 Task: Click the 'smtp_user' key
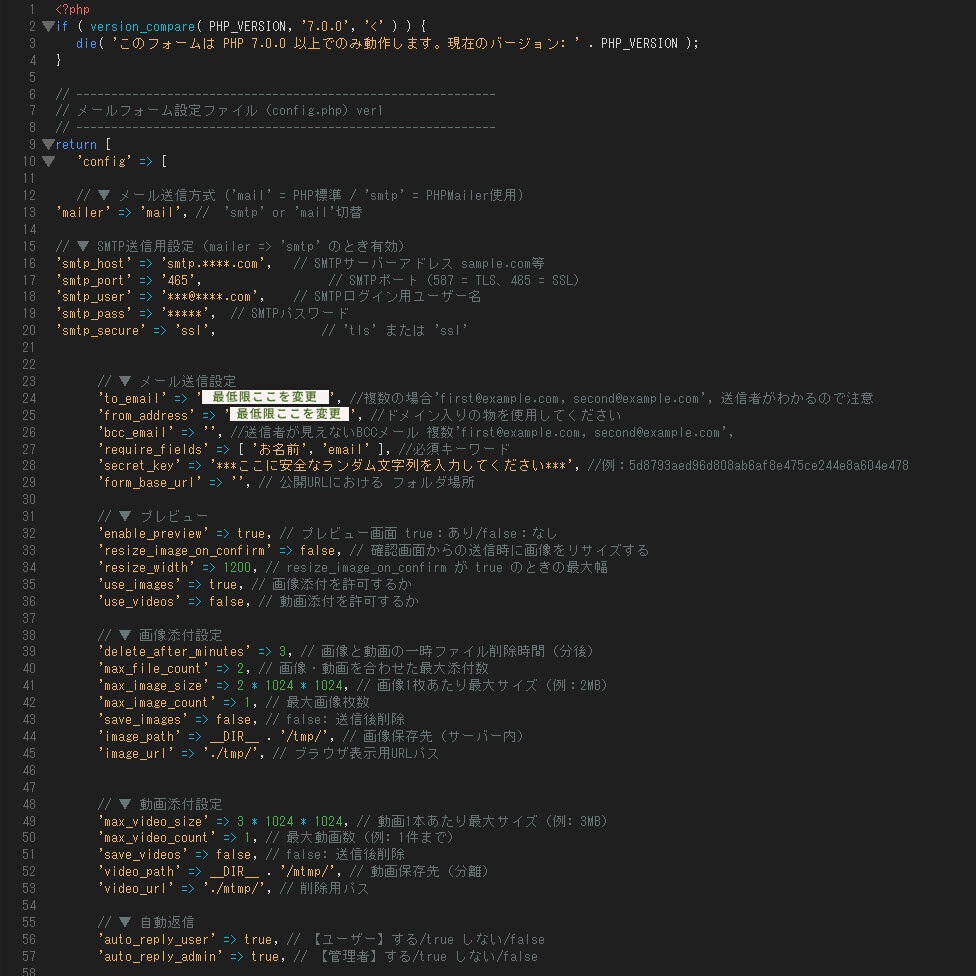tap(94, 297)
